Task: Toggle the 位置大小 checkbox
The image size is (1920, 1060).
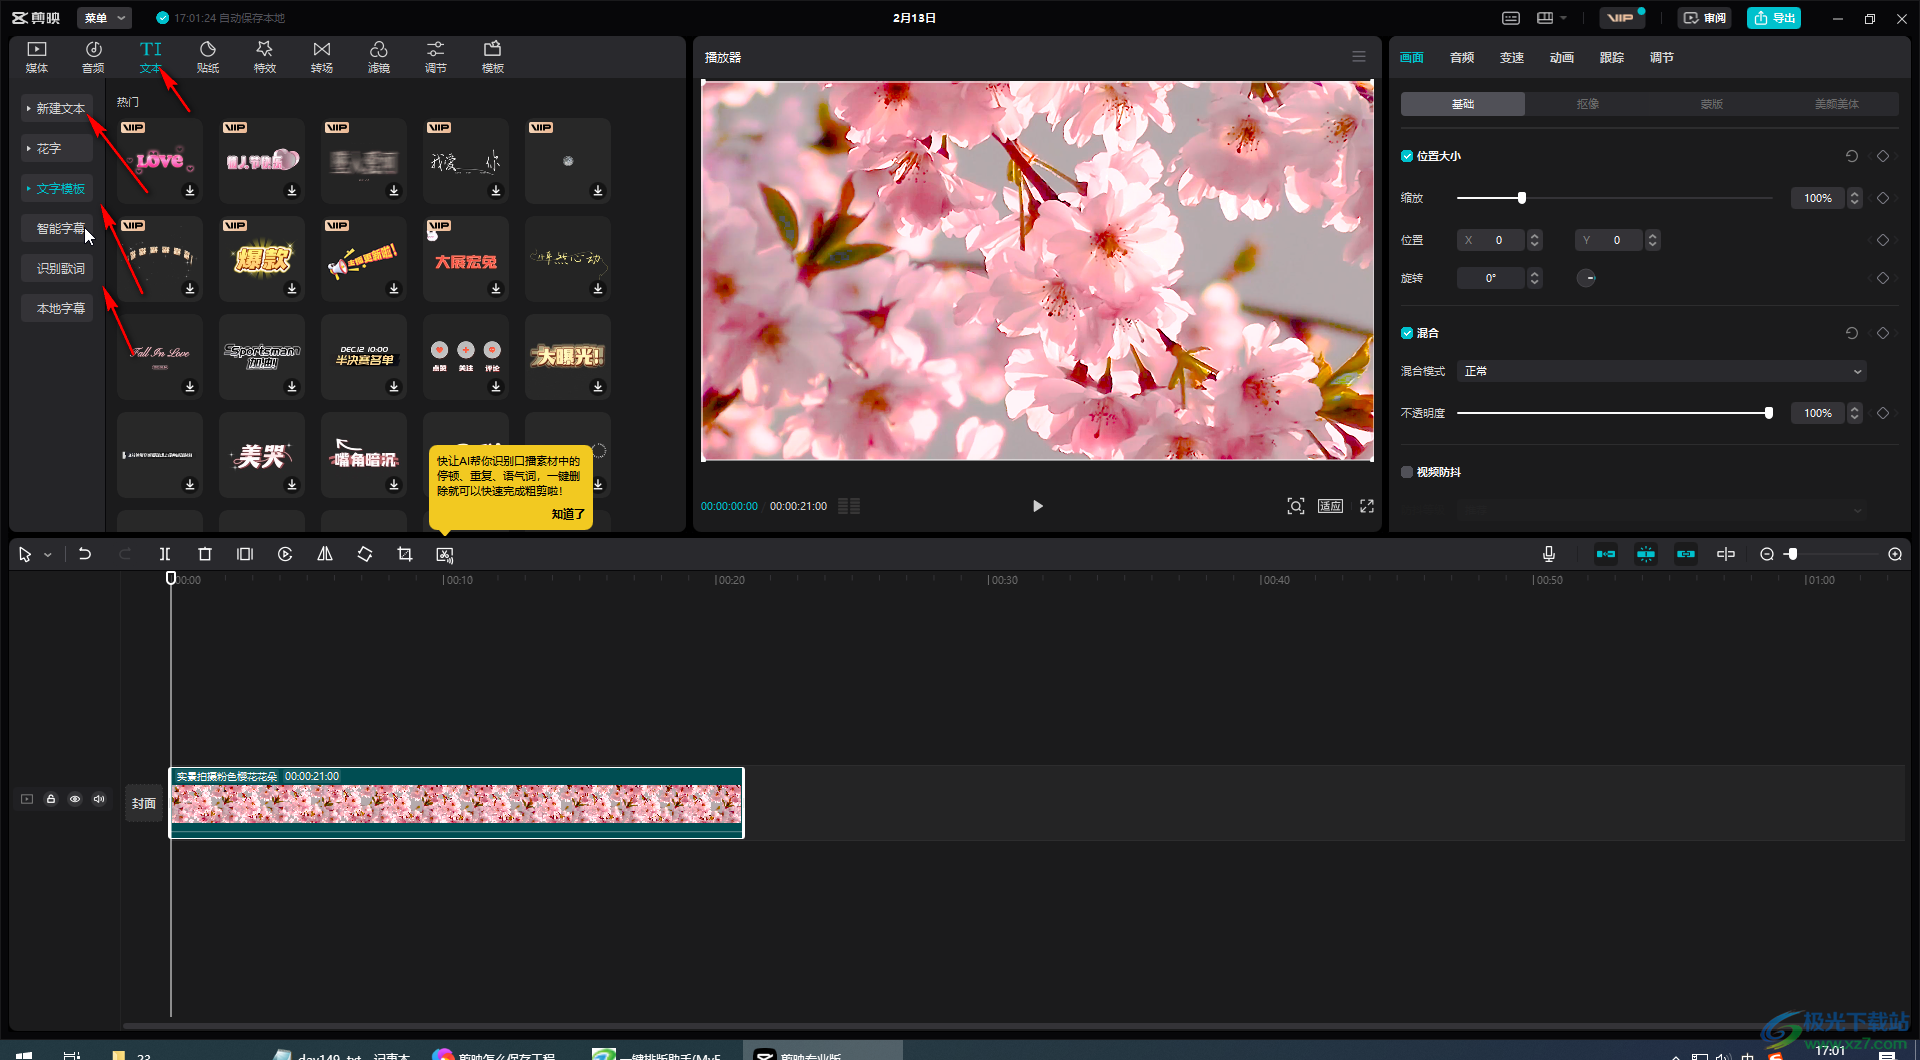Action: [x=1407, y=156]
